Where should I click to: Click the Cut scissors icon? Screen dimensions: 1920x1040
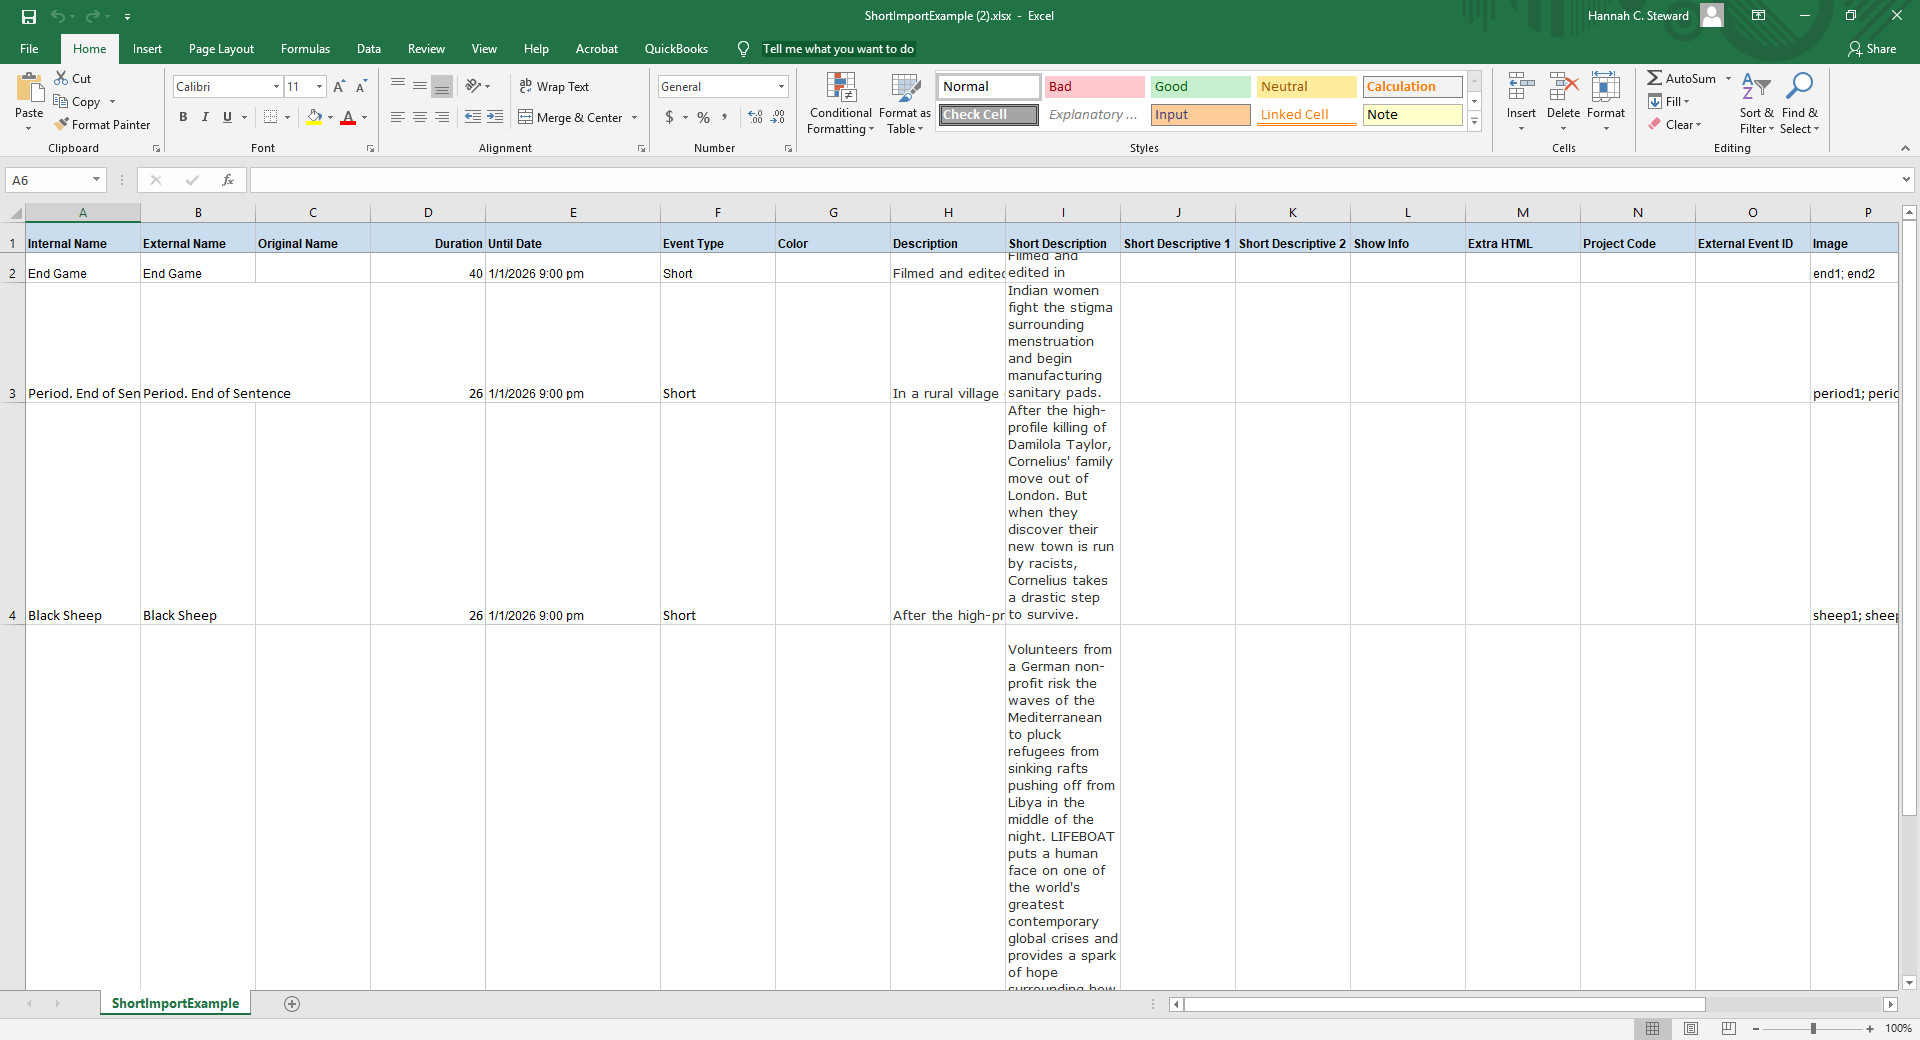61,78
